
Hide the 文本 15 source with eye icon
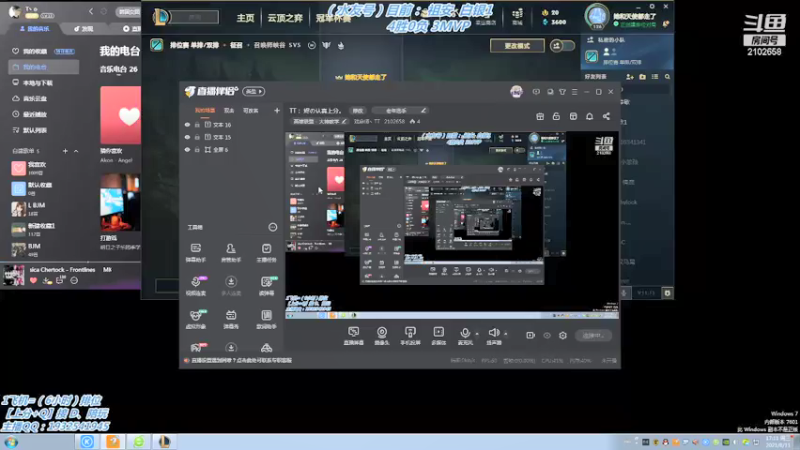pyautogui.click(x=187, y=137)
